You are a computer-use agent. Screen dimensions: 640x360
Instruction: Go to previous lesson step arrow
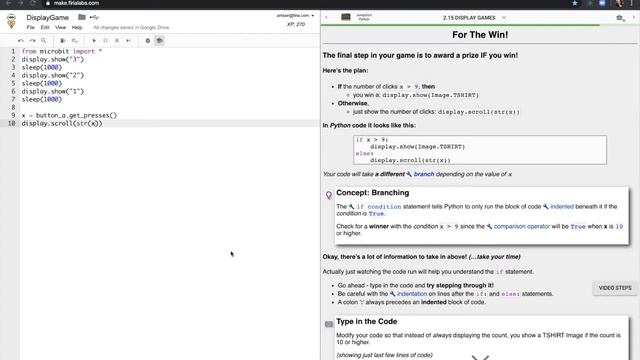tap(327, 18)
